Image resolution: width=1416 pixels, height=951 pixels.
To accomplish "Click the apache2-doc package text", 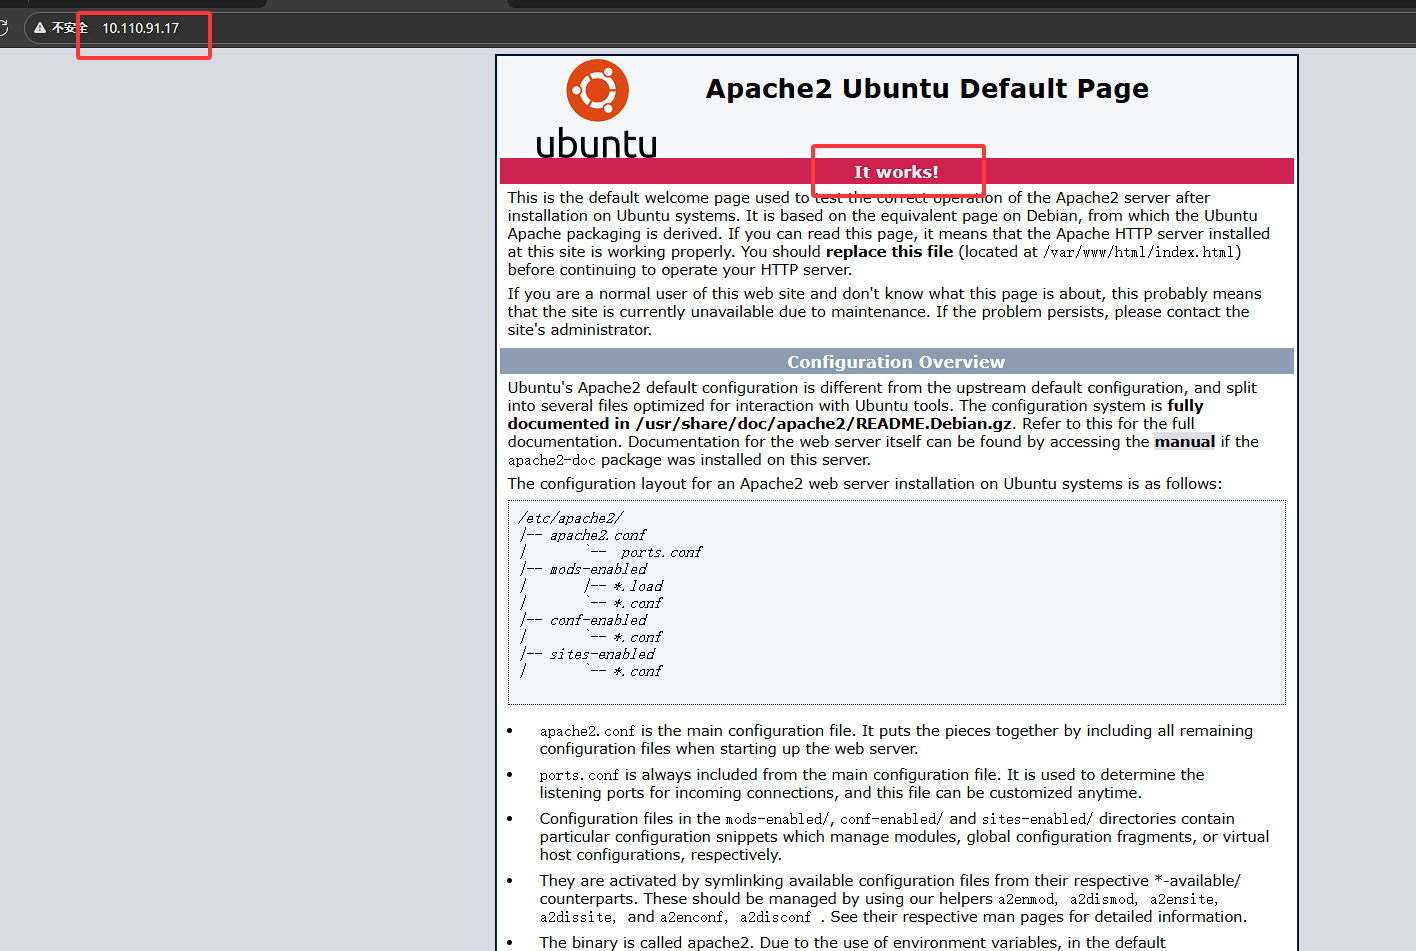I will (552, 461).
